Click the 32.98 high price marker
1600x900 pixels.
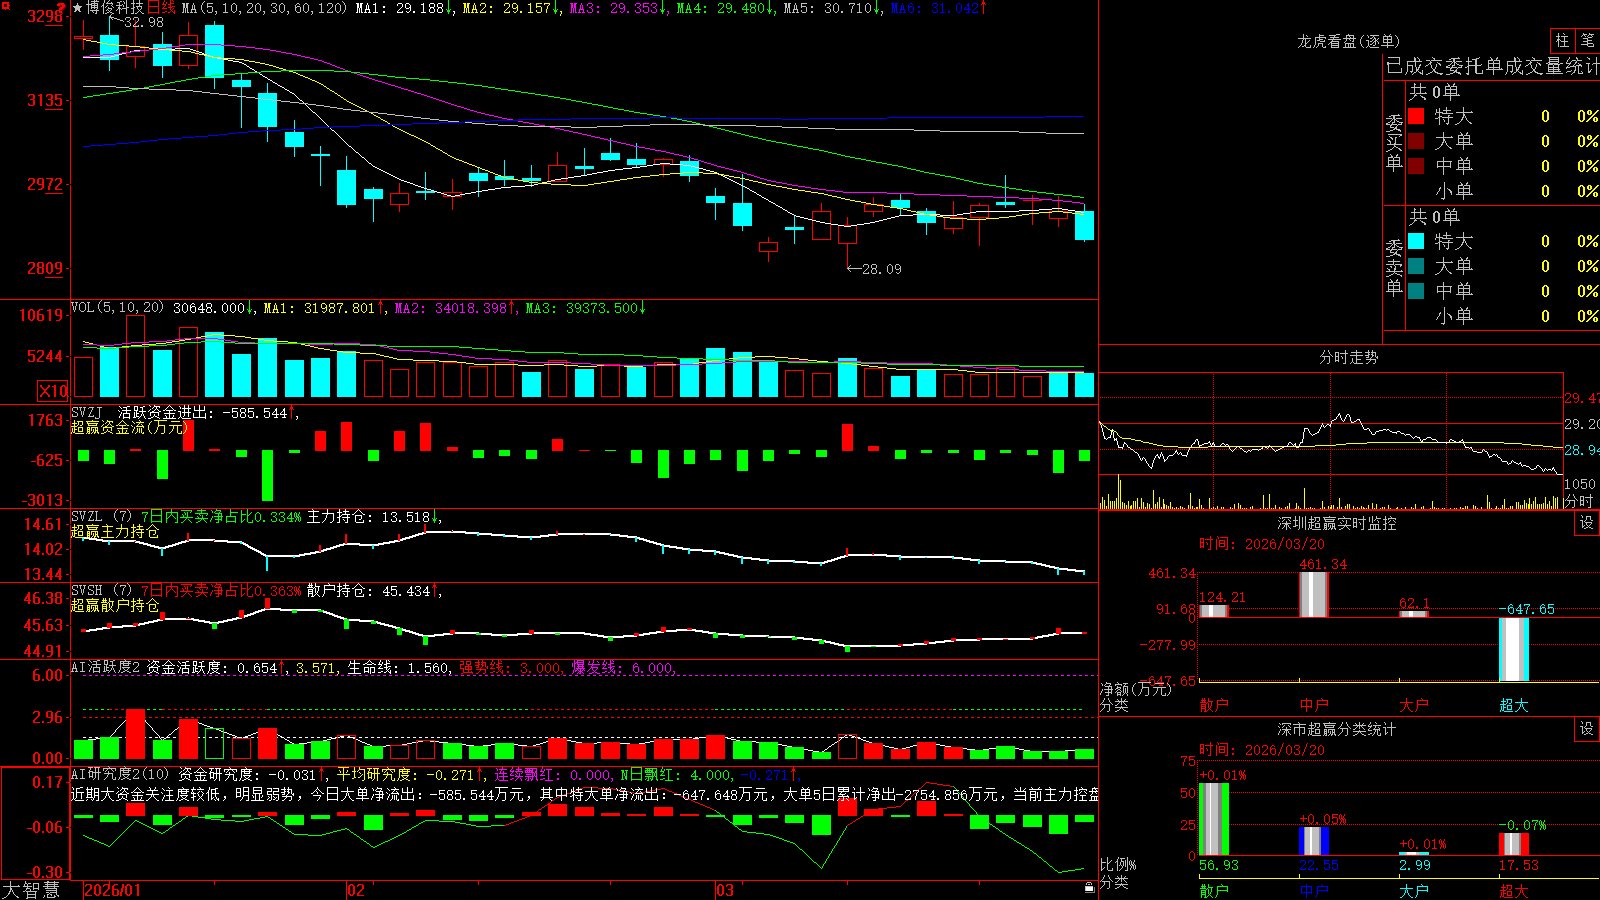tap(144, 22)
